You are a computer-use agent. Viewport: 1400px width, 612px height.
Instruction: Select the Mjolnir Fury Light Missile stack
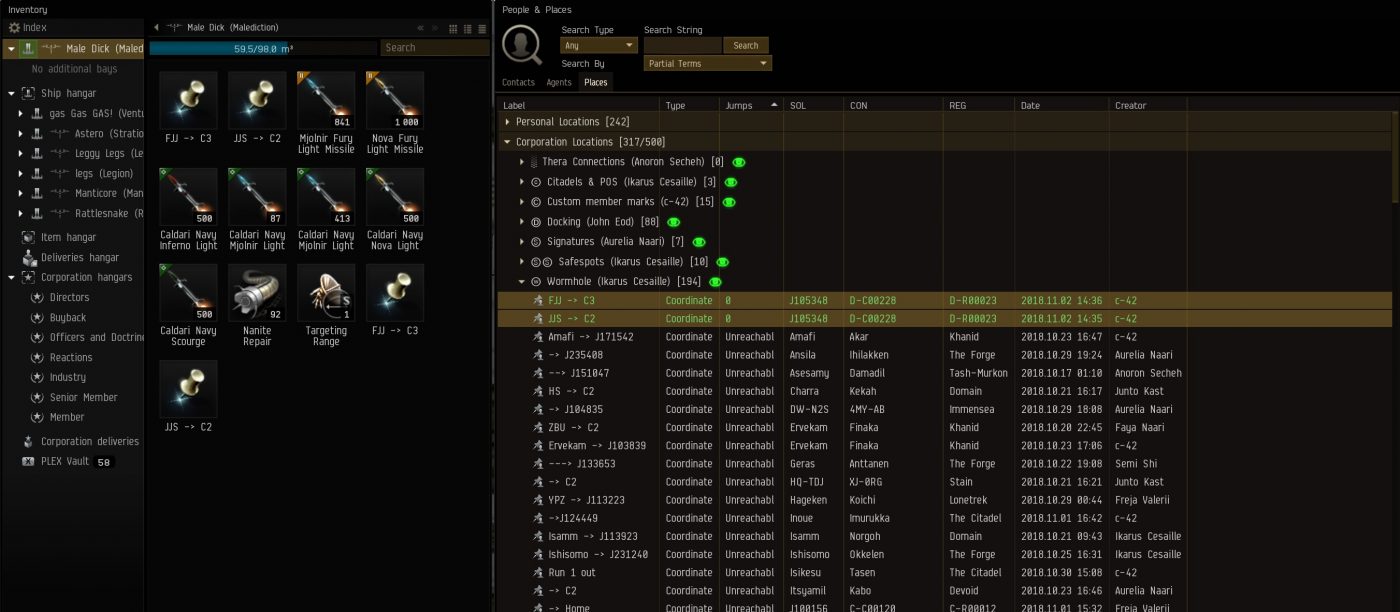coord(326,100)
